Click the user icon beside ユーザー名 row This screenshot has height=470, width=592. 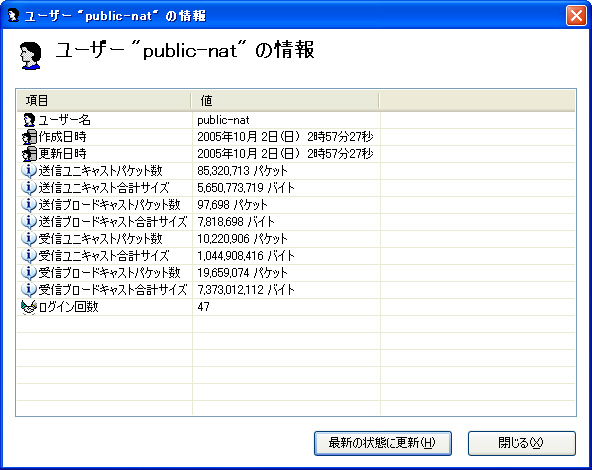[x=29, y=120]
